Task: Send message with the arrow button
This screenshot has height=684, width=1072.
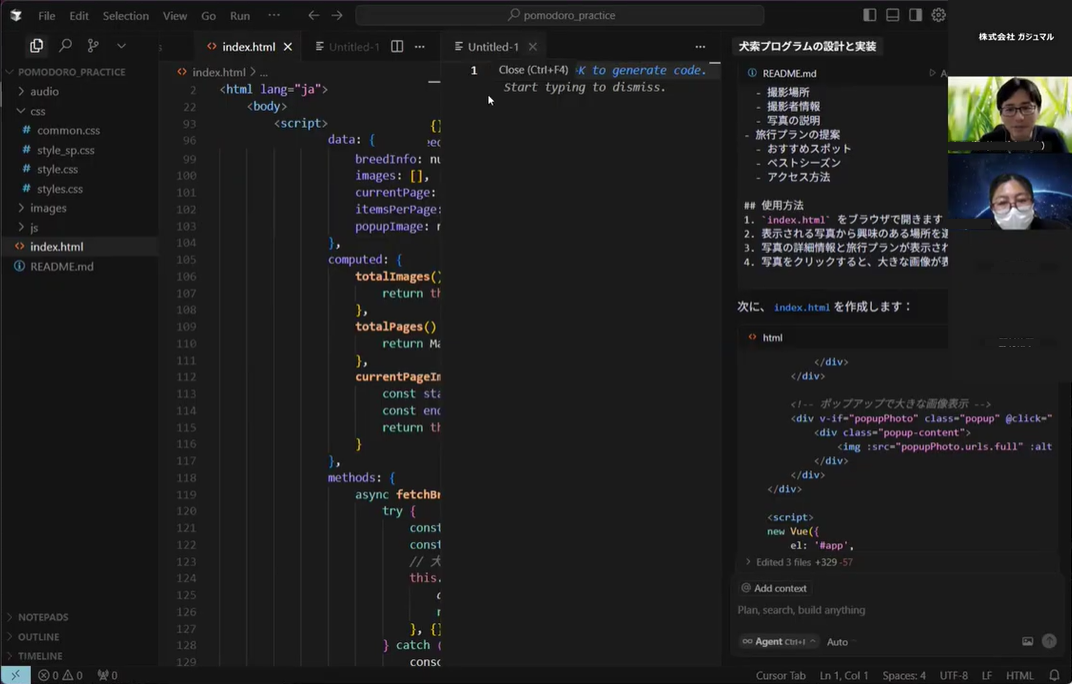Action: pos(1049,641)
